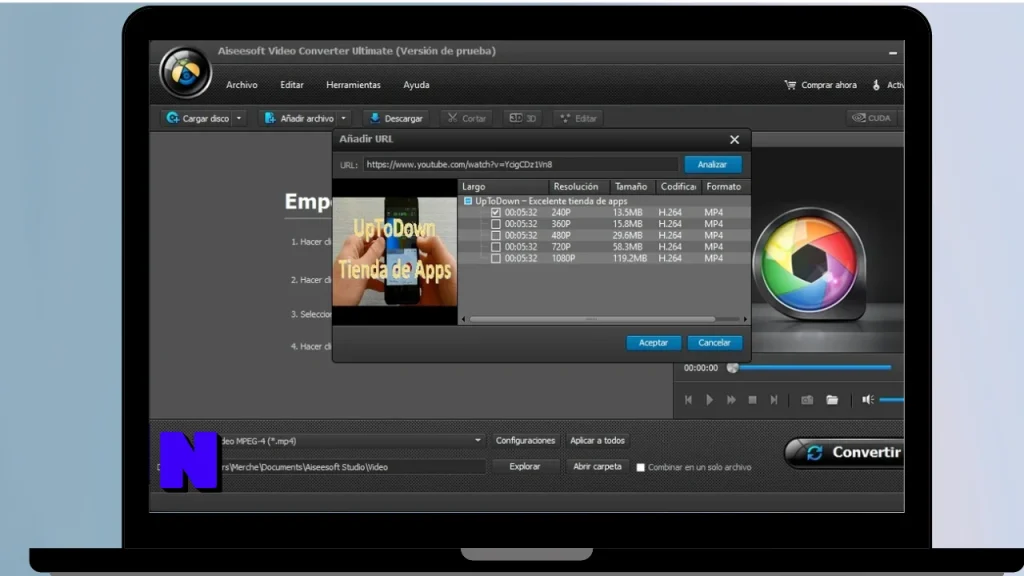Check the 360P resolution checkbox
Viewport: 1024px width, 576px height.
[x=496, y=224]
